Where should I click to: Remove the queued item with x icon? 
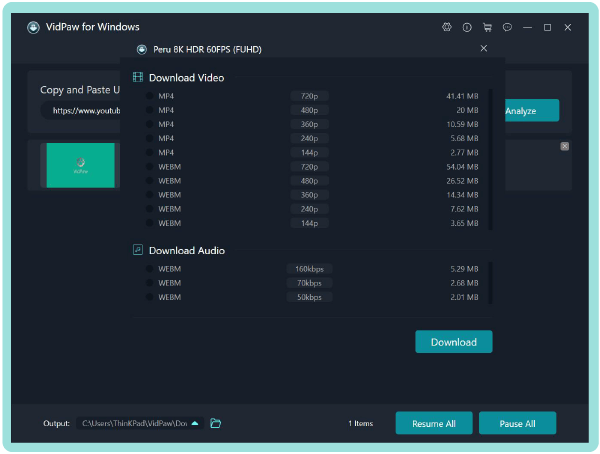click(564, 146)
